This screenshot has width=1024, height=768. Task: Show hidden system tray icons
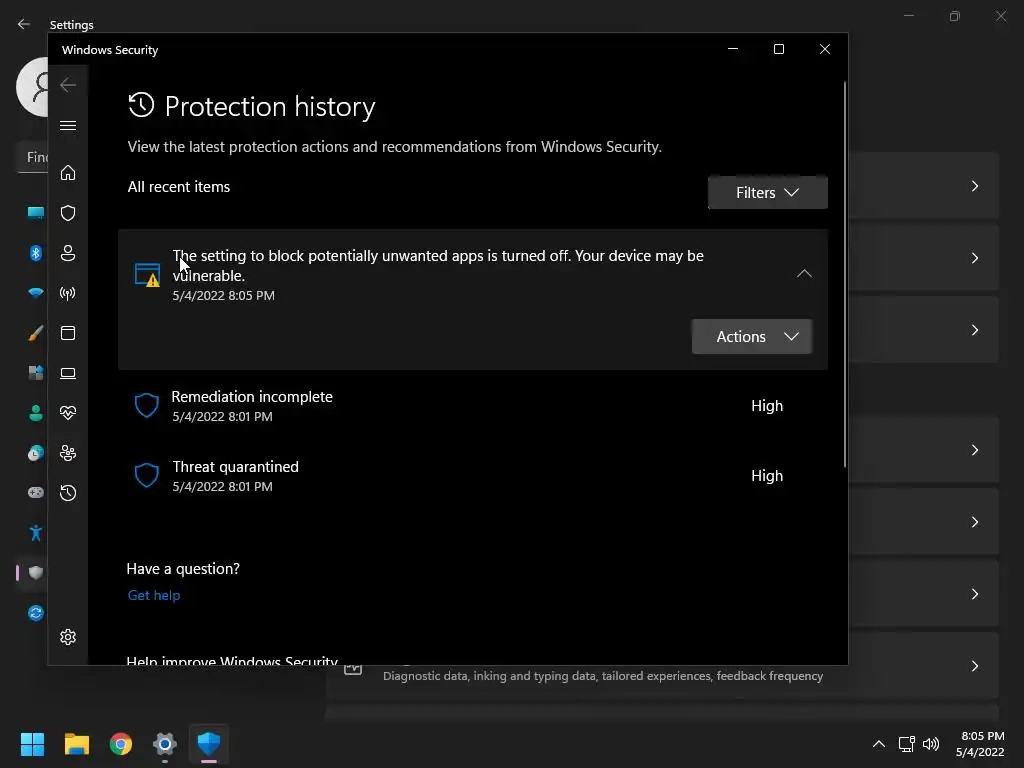coord(879,744)
